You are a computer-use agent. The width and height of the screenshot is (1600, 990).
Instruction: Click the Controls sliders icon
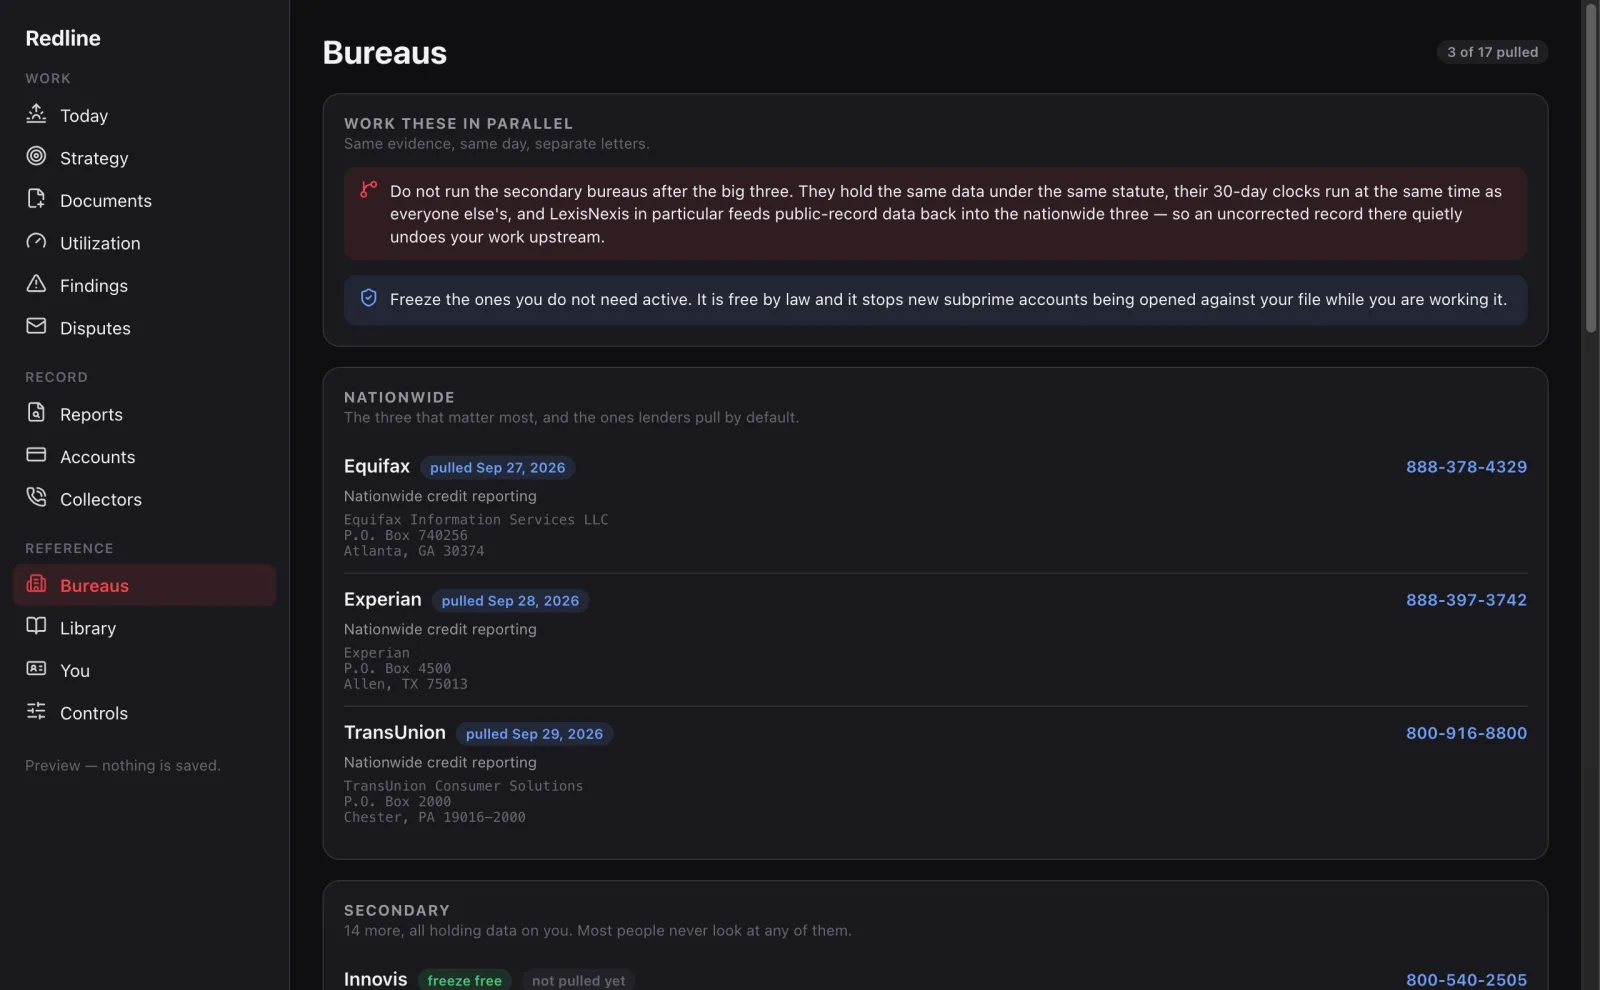[36, 711]
